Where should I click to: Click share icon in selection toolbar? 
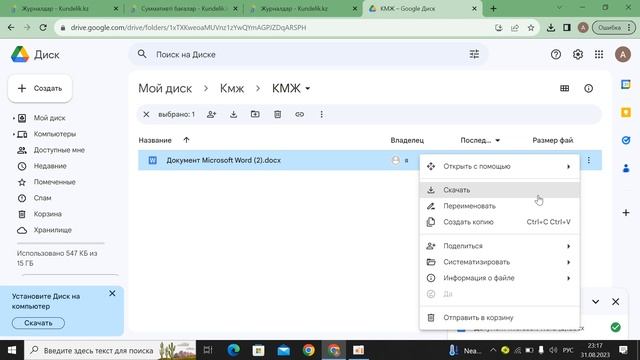(x=211, y=114)
